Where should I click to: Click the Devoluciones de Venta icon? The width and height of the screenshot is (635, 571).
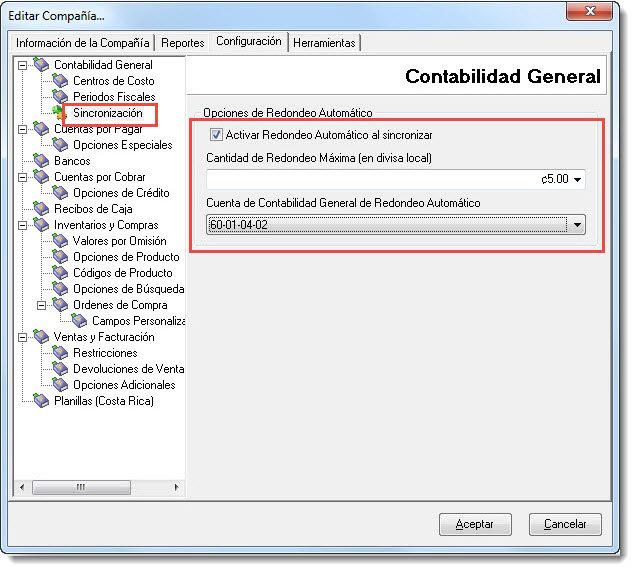60,369
